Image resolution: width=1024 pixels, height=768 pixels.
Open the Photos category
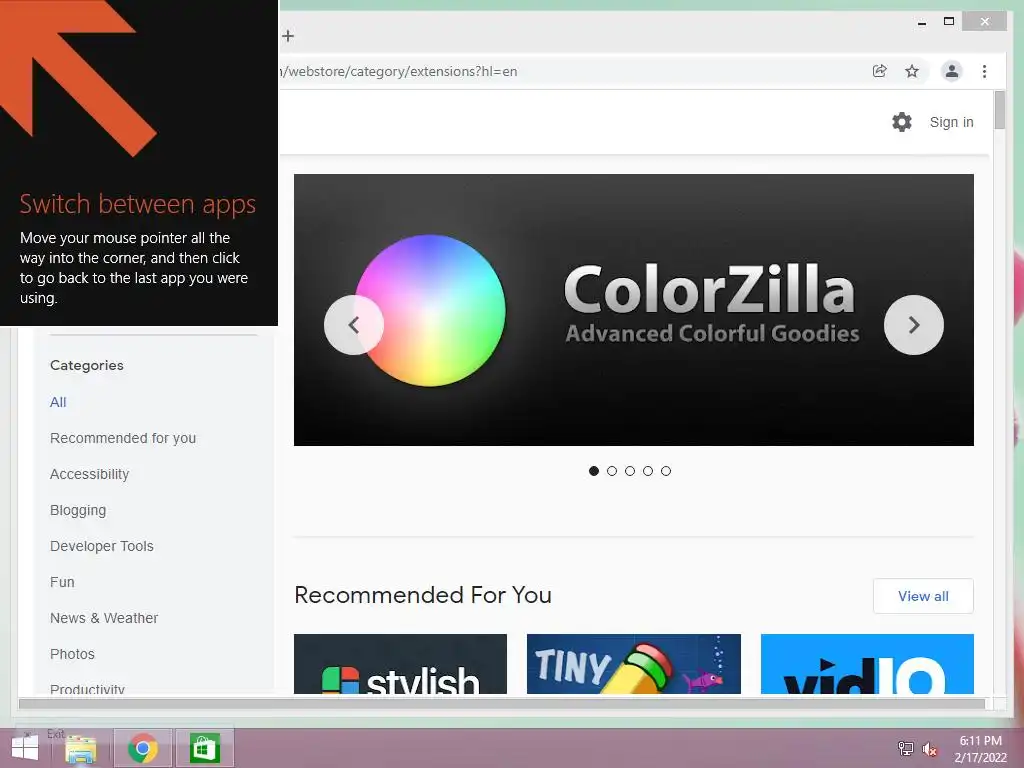tap(72, 654)
